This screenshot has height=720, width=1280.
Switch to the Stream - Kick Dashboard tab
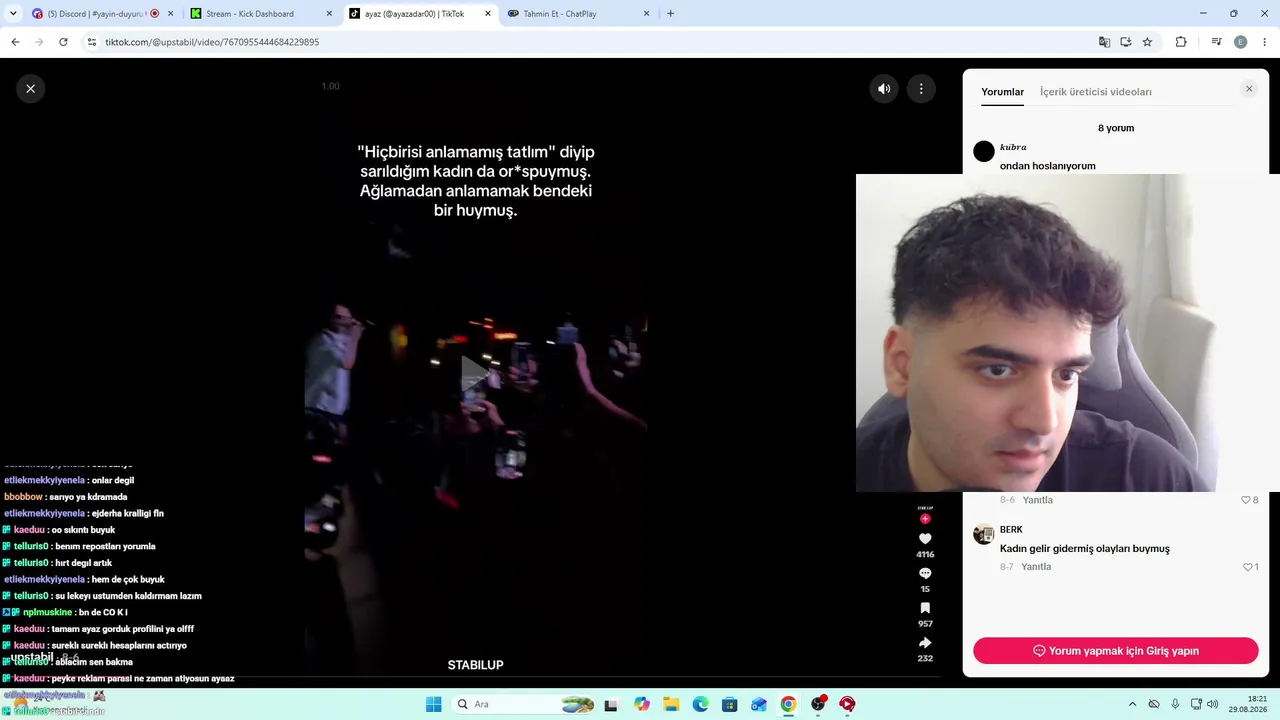(260, 14)
